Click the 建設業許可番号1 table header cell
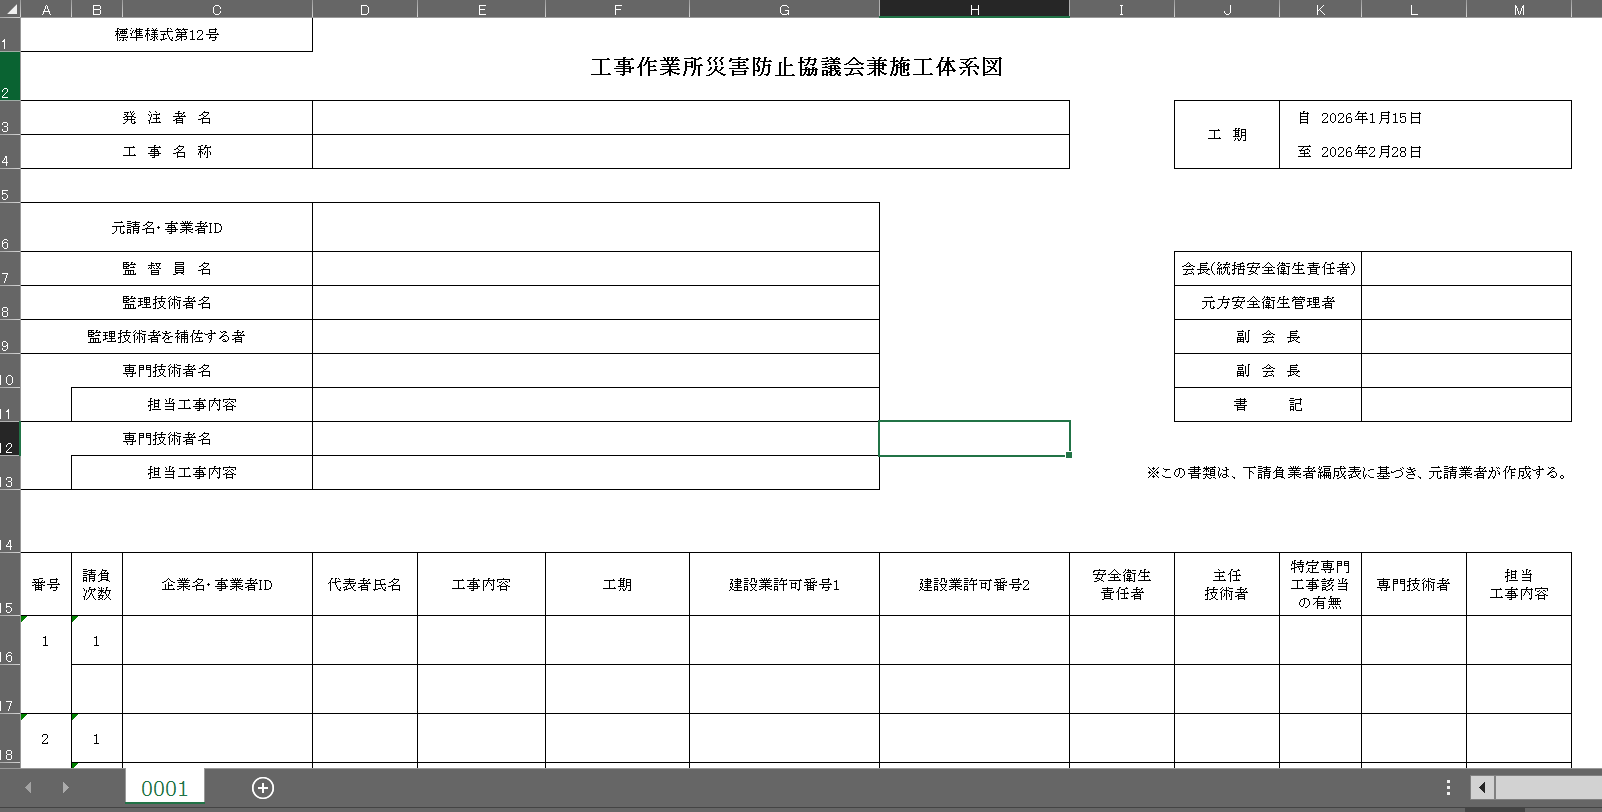Screen dimensions: 1602x812 [784, 585]
